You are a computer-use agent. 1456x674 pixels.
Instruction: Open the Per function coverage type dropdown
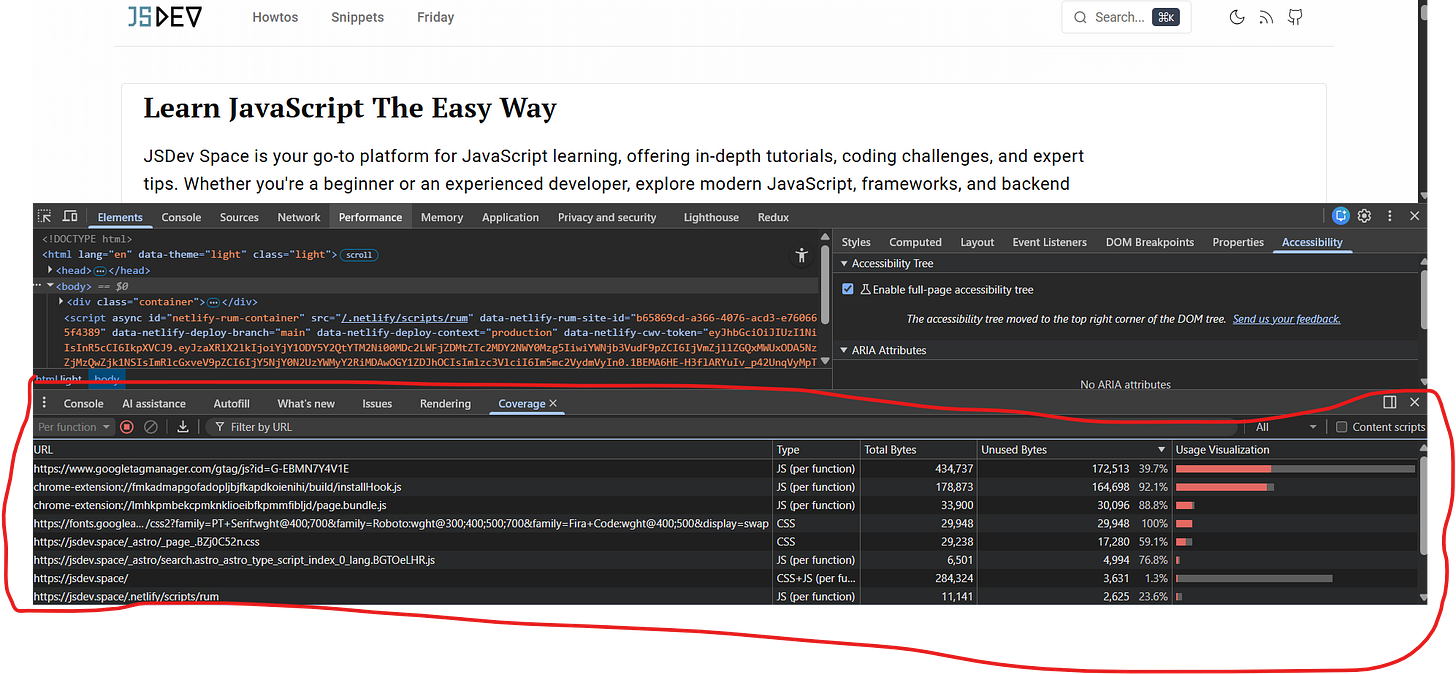[74, 427]
